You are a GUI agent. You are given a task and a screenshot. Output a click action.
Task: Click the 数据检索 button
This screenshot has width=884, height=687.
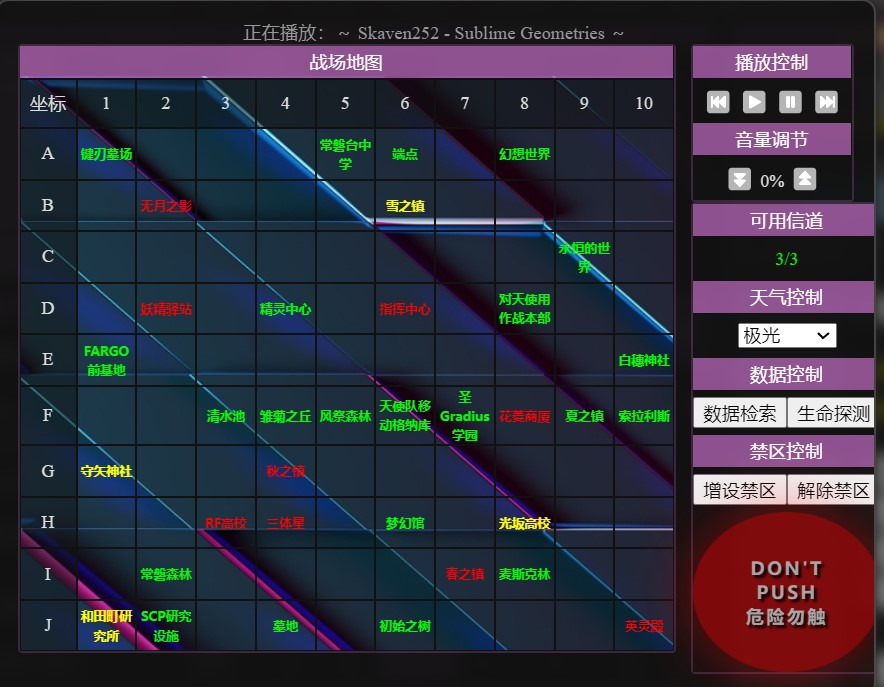(739, 413)
